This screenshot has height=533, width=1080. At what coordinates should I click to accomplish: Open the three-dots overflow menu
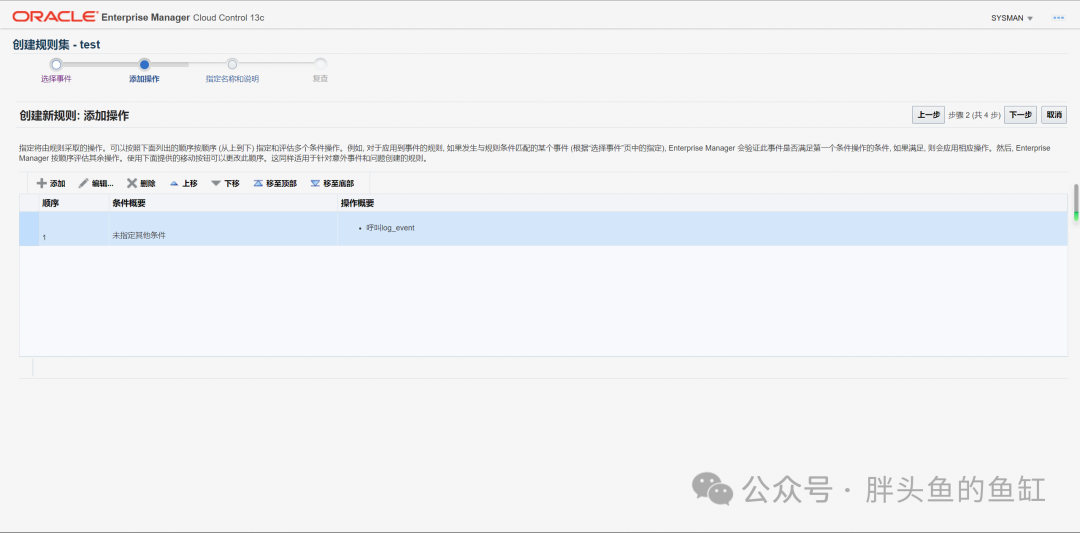[x=1059, y=18]
